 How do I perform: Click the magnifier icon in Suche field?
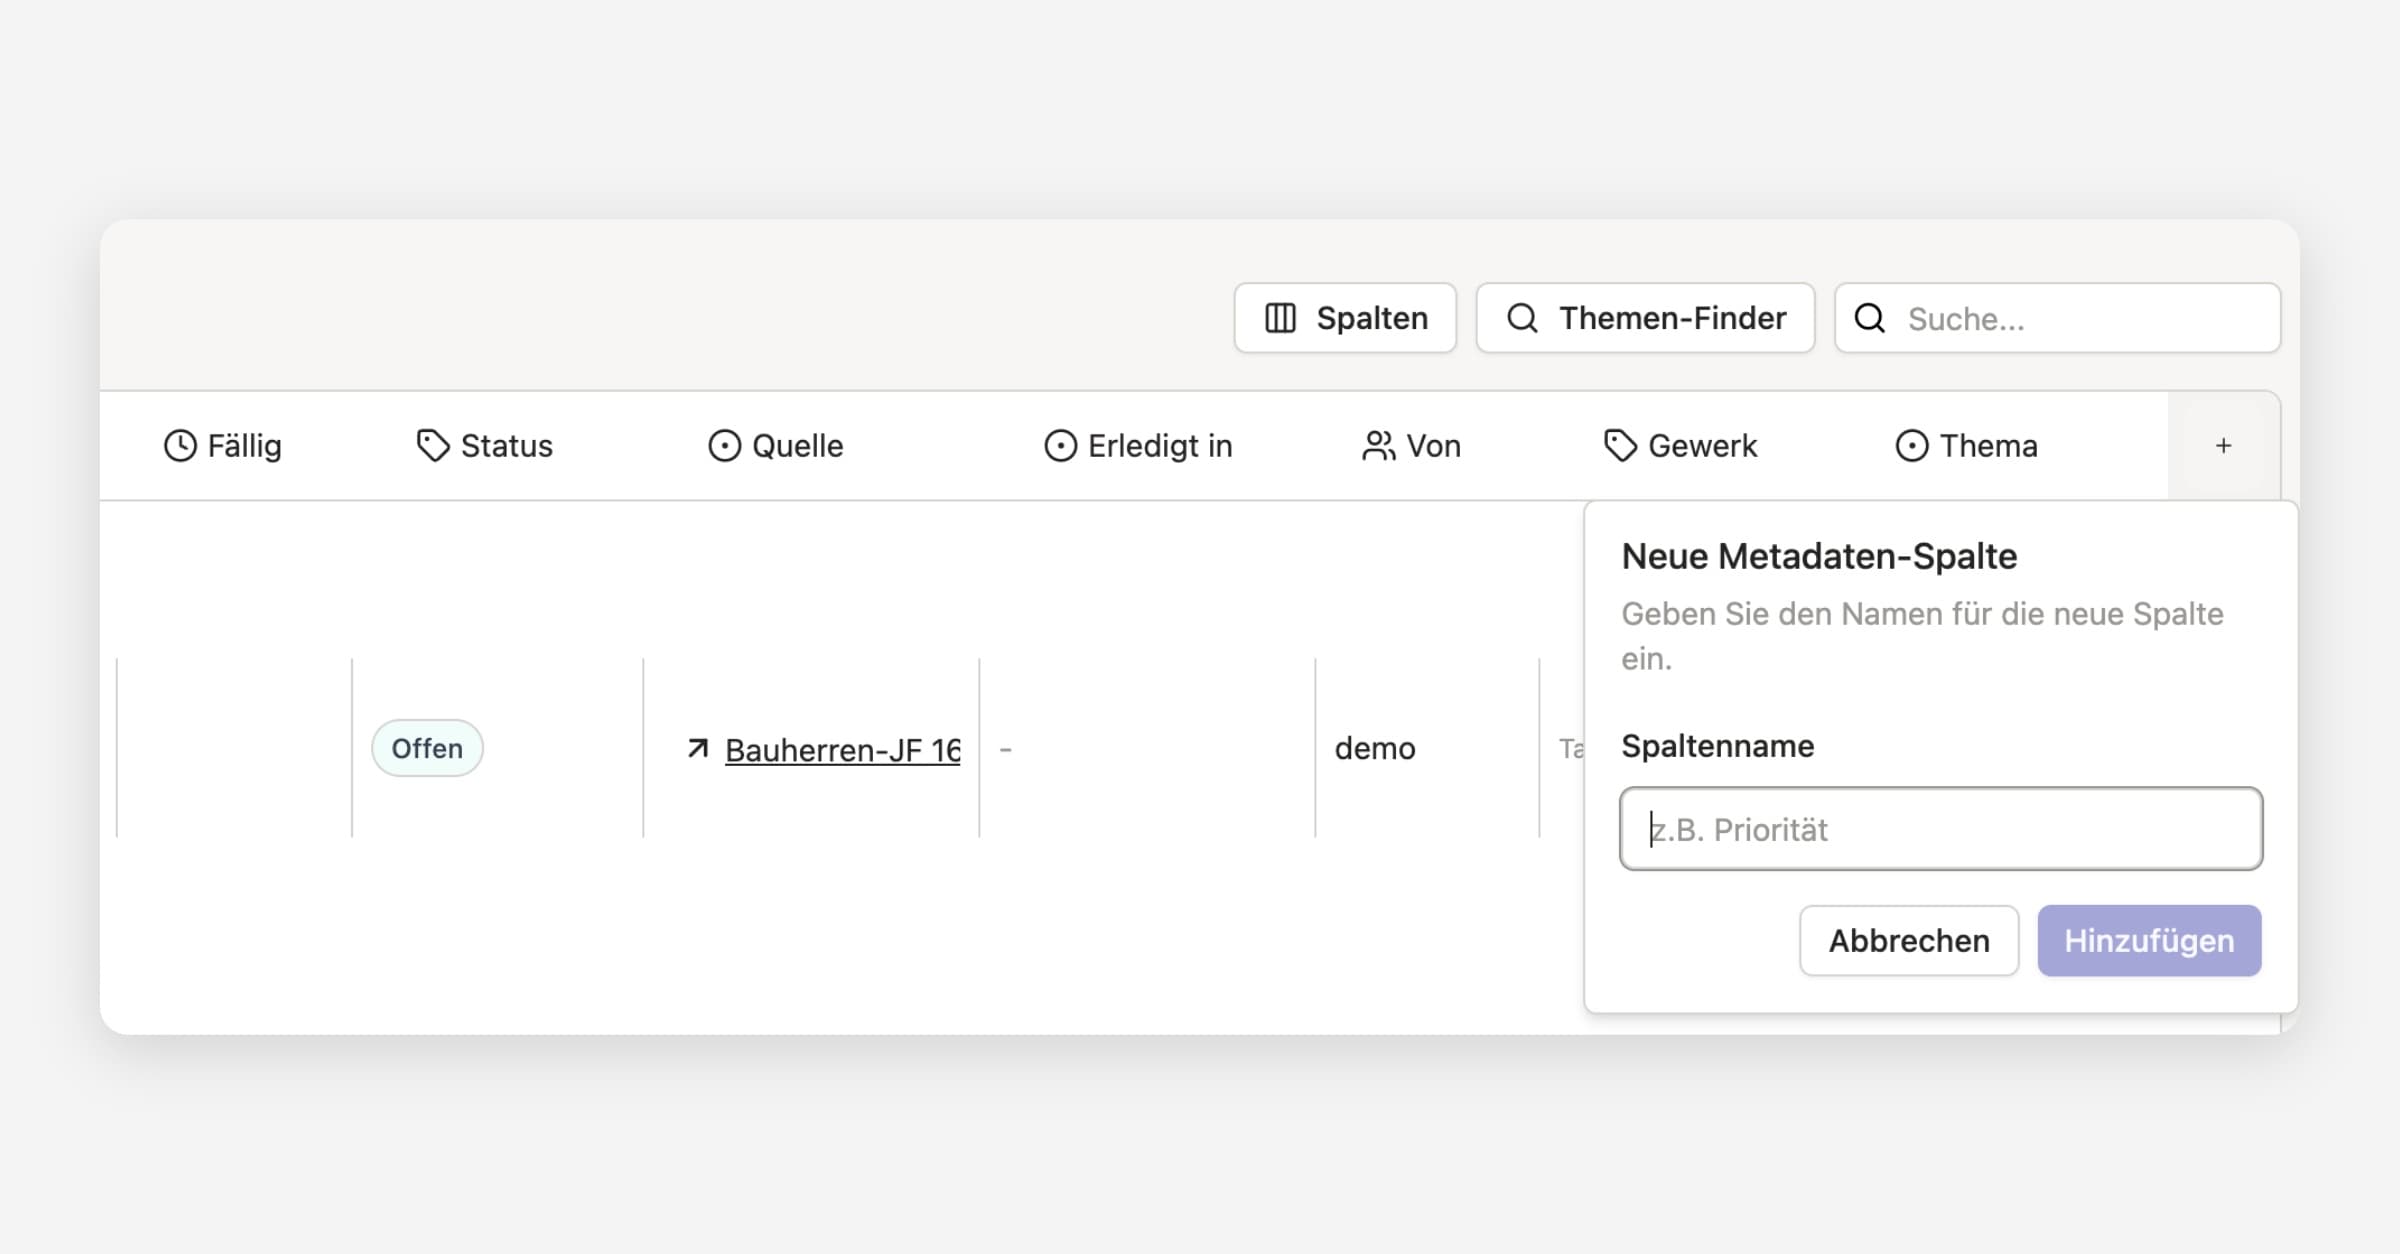(x=1869, y=319)
